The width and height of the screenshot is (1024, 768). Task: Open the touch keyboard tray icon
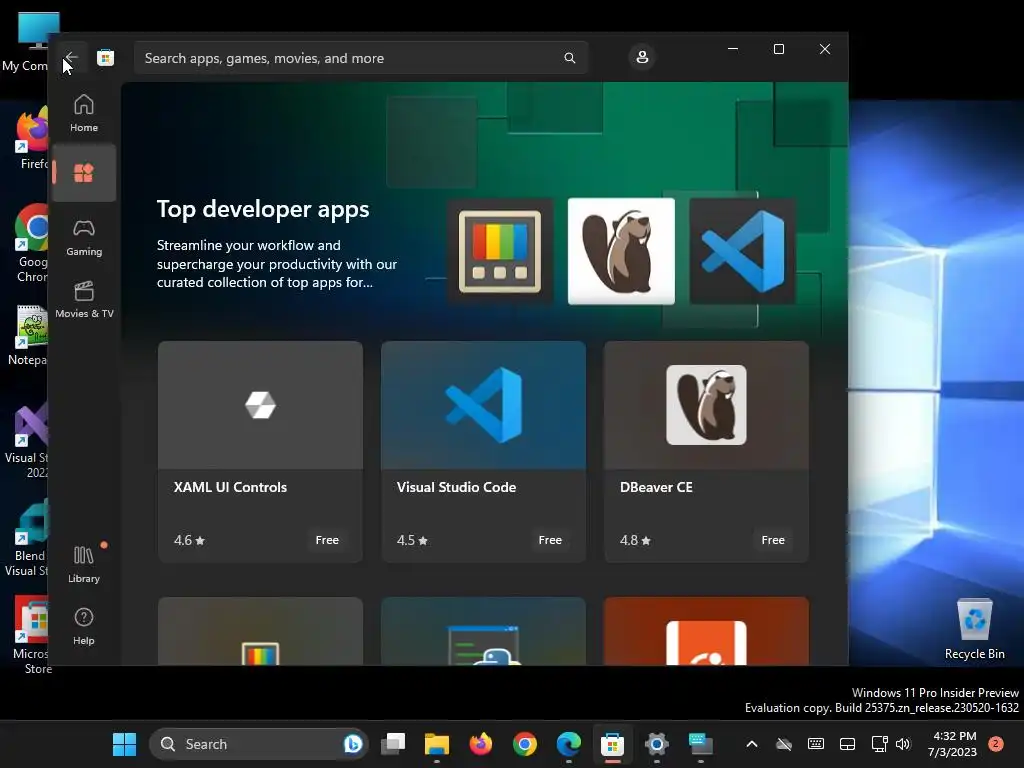[816, 744]
